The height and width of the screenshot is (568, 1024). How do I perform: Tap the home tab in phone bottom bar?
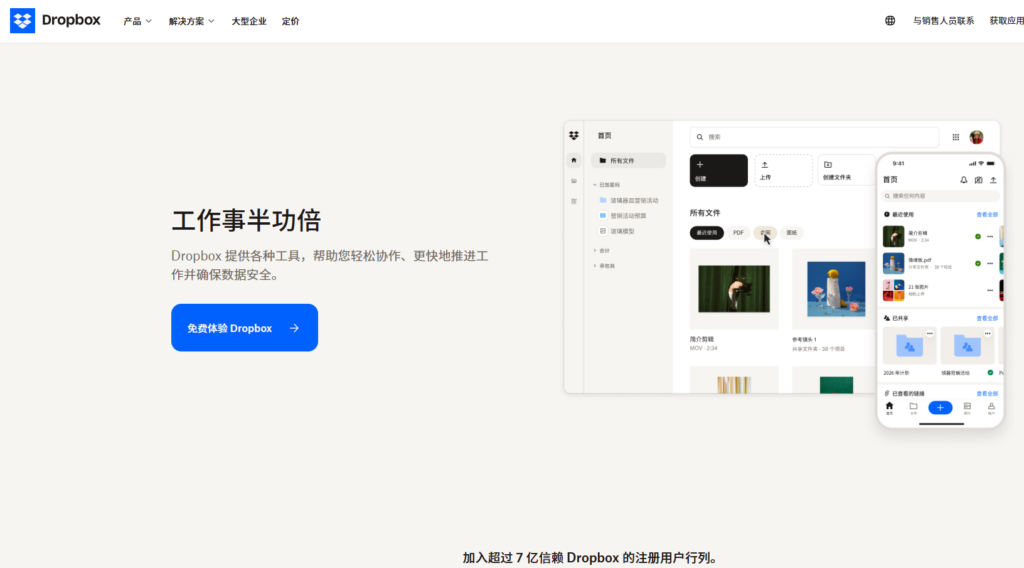tap(889, 408)
